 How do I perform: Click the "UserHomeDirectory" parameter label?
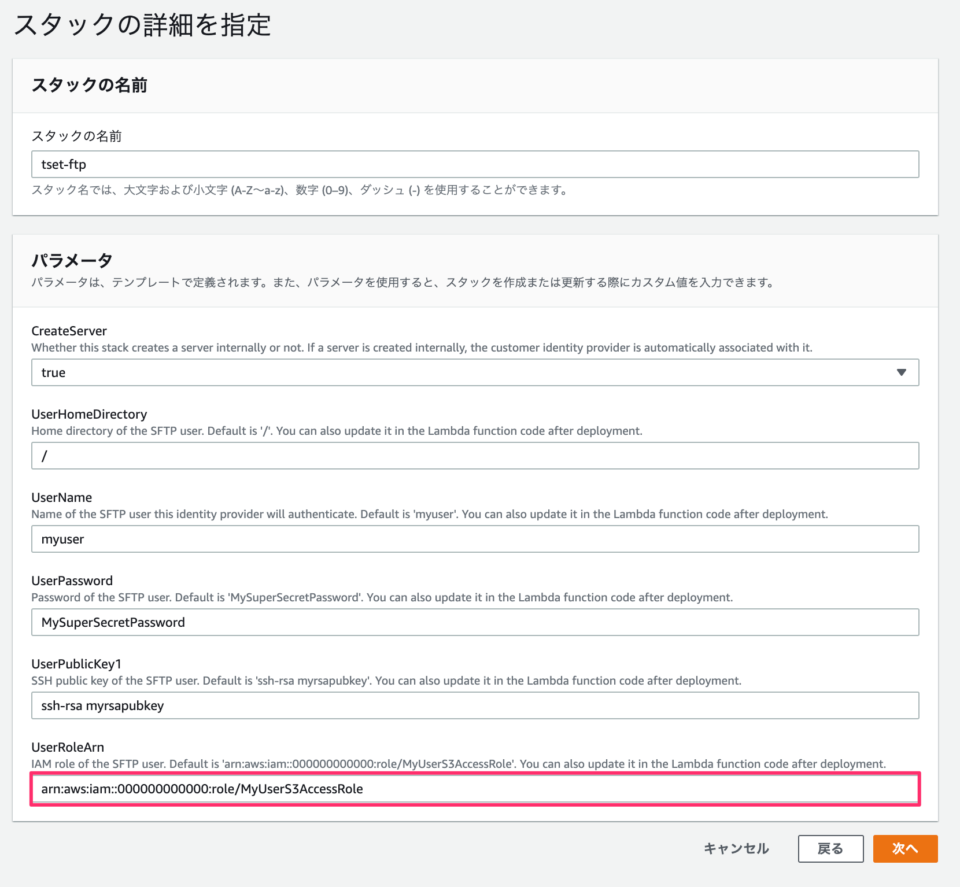[89, 414]
